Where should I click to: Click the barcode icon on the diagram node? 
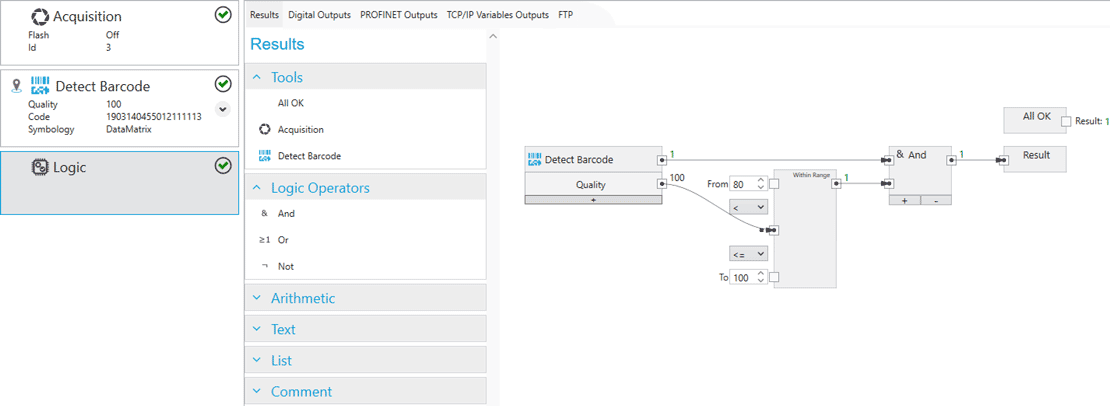[535, 159]
